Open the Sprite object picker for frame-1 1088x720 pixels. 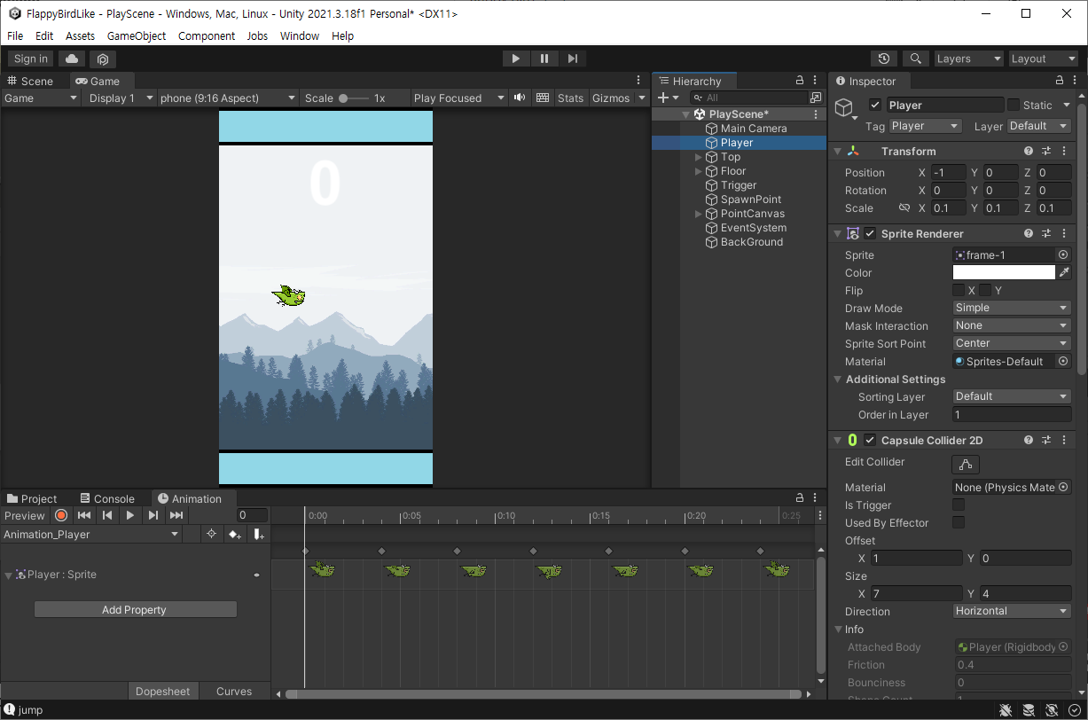click(x=1063, y=255)
